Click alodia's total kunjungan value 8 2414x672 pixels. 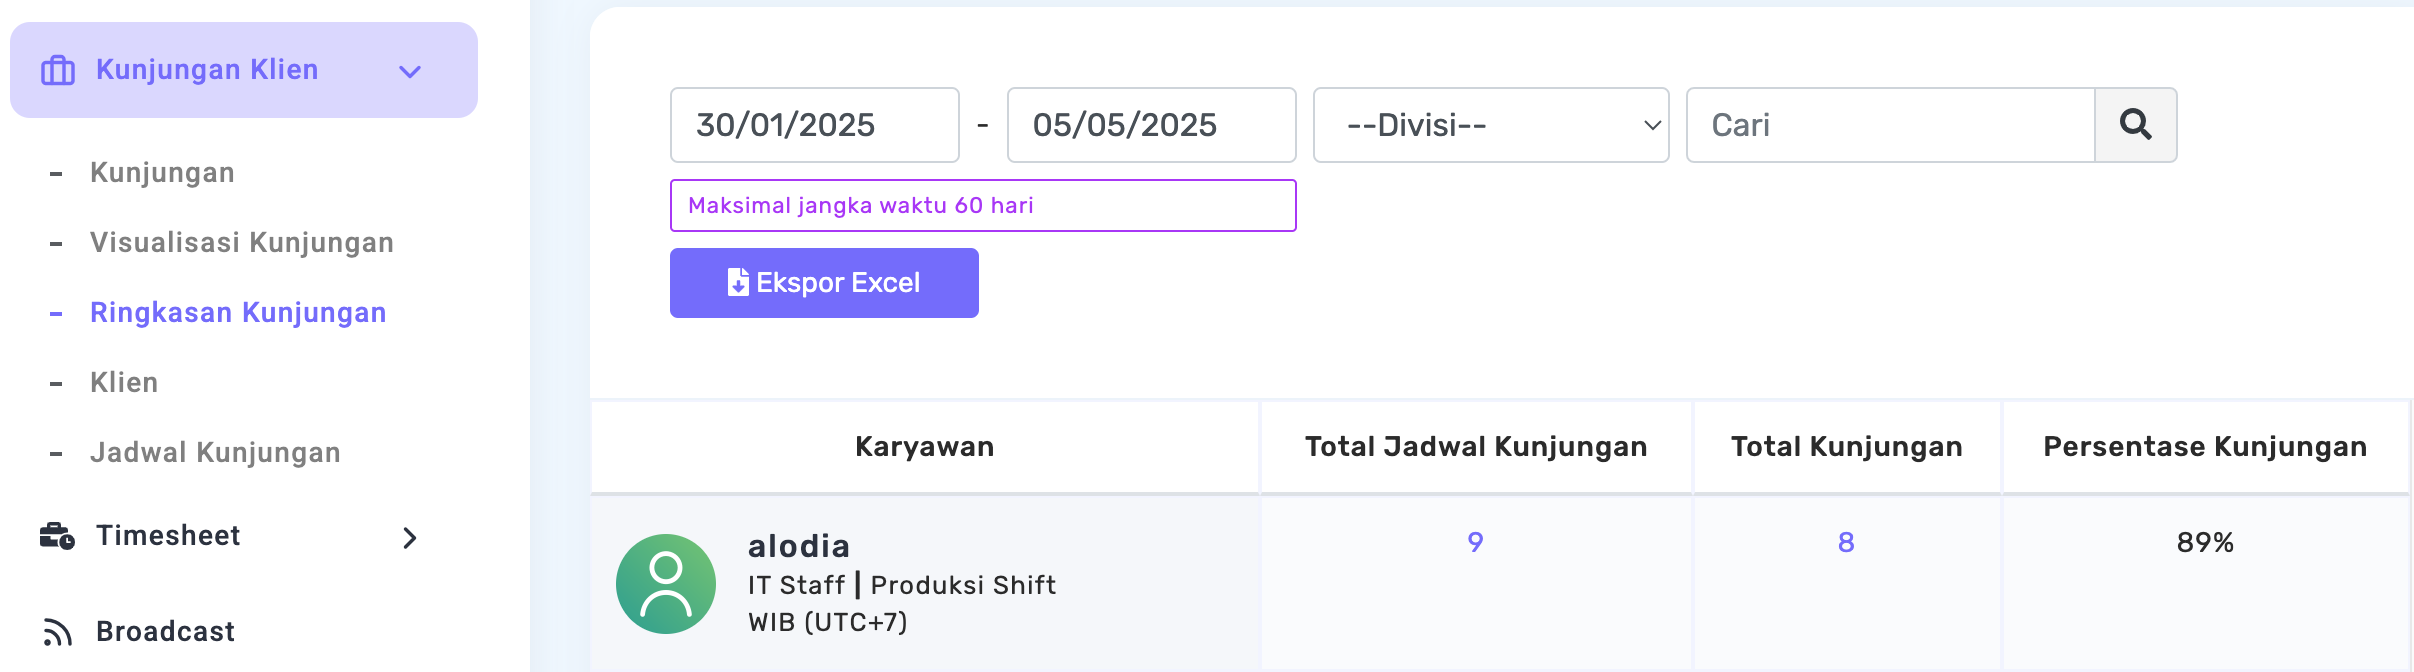1846,542
